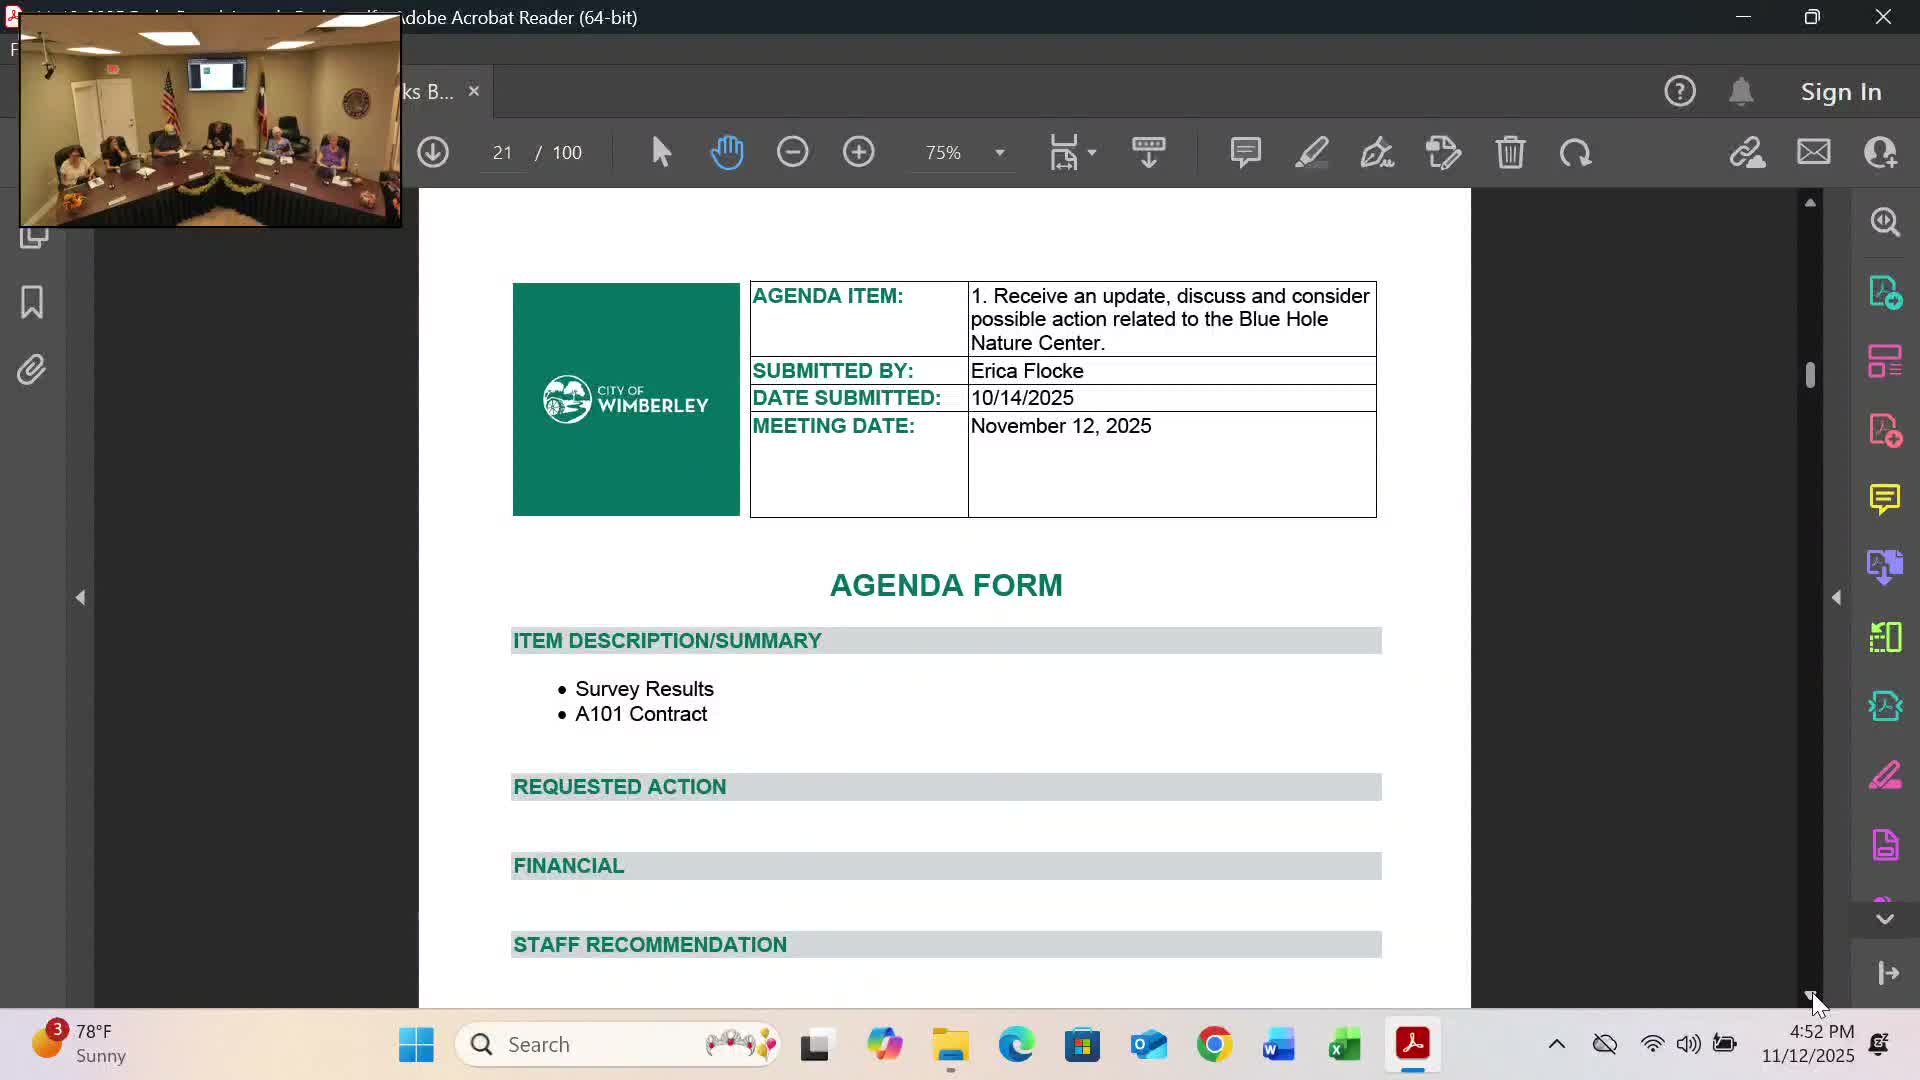Click the trash delete icon
Viewport: 1920px width, 1080px height.
point(1510,152)
